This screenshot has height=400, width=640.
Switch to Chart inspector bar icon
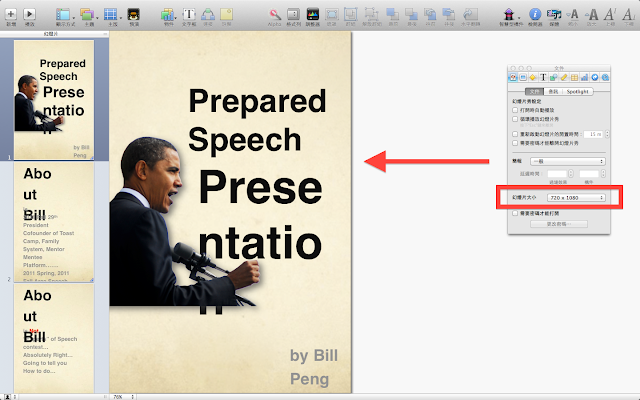tap(584, 77)
